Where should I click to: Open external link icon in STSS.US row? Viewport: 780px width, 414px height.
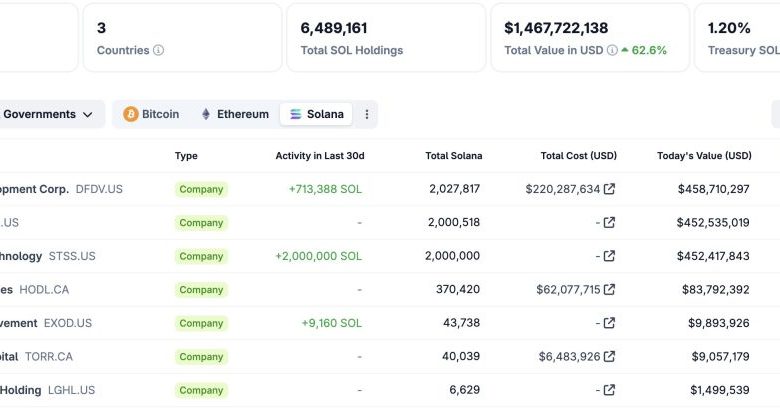609,256
